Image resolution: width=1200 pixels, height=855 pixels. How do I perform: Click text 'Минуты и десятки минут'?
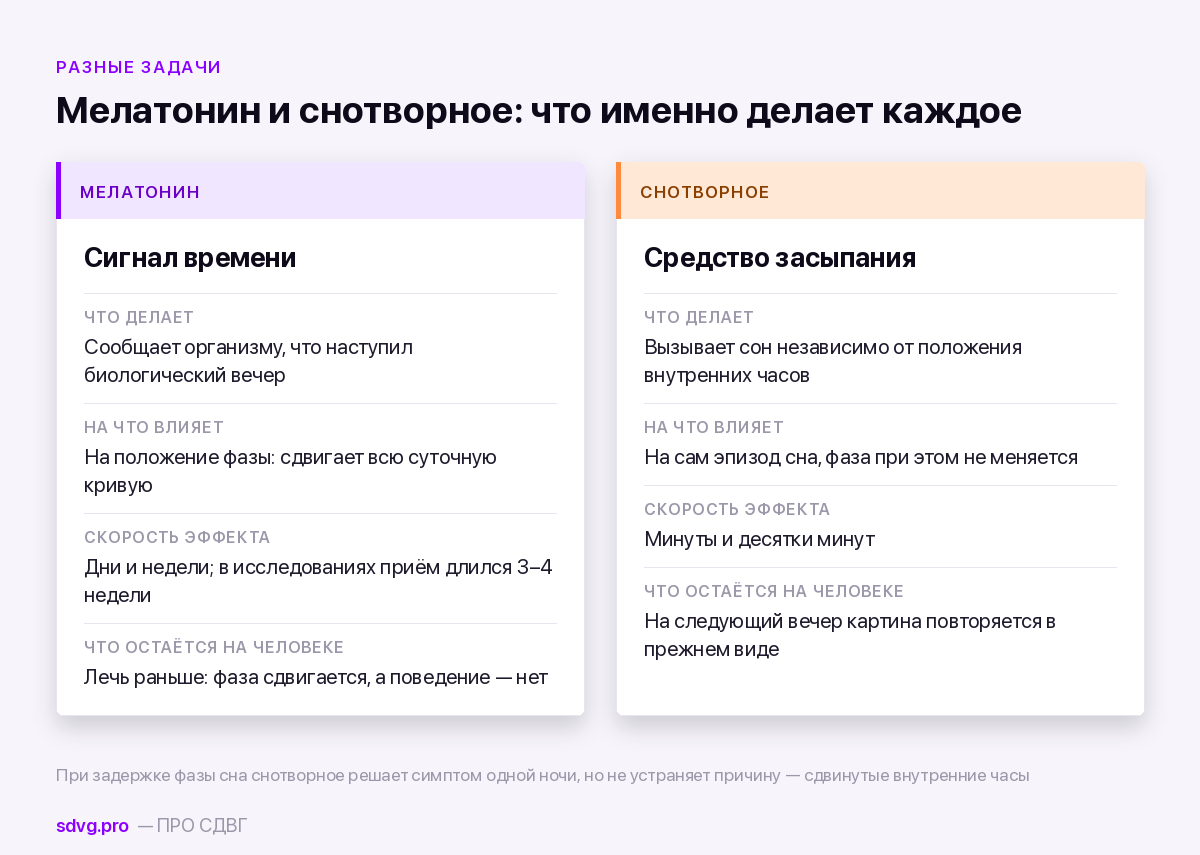pyautogui.click(x=759, y=539)
